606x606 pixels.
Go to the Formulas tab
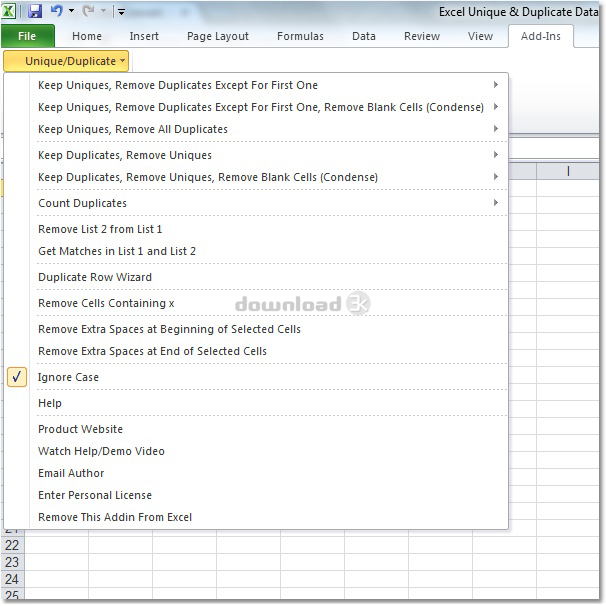point(300,36)
